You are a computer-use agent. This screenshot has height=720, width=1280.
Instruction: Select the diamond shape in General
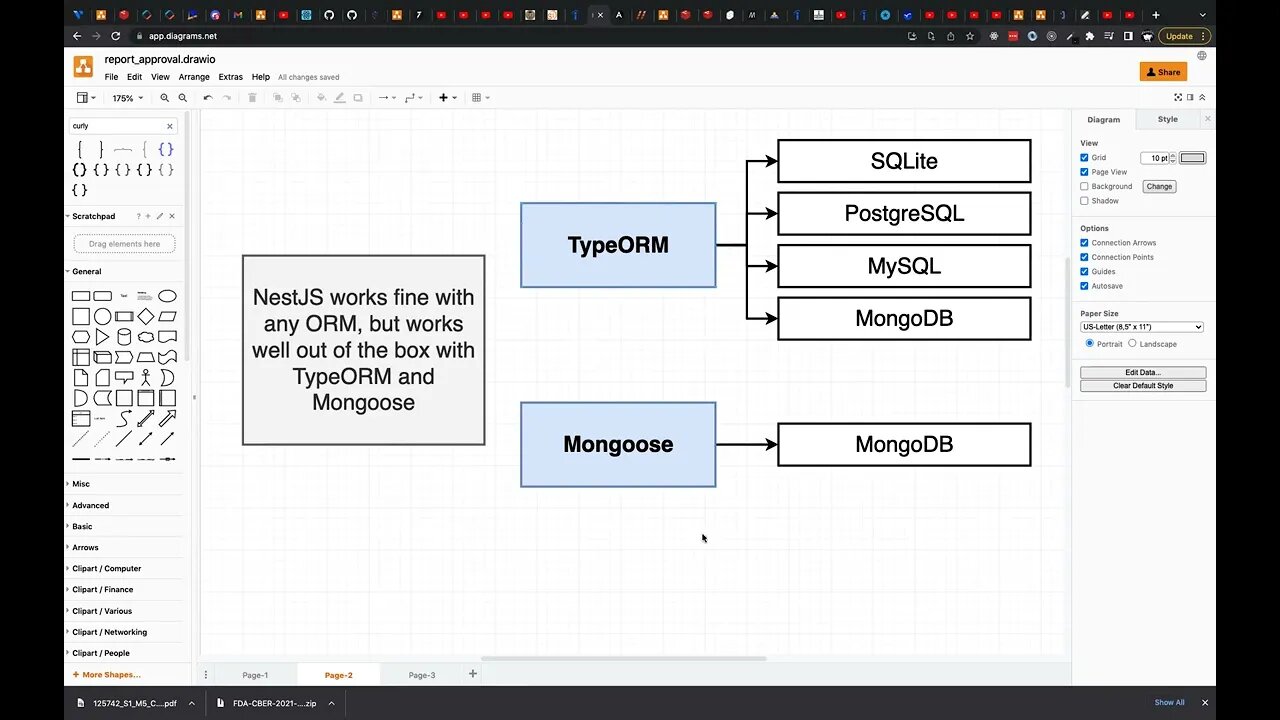click(x=145, y=316)
